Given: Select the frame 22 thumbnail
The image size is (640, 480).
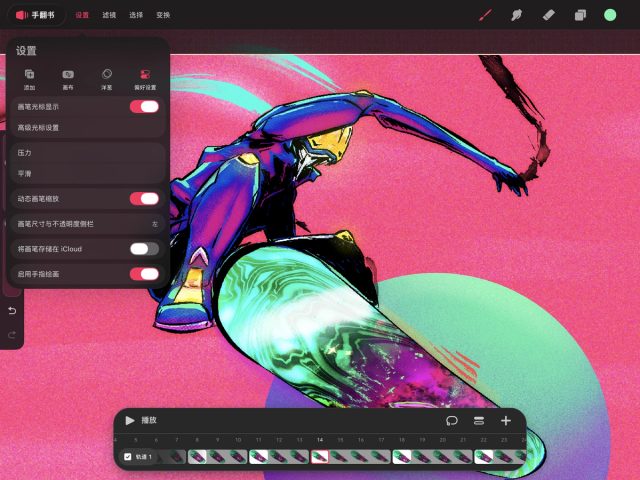Looking at the screenshot, I should click(x=484, y=457).
